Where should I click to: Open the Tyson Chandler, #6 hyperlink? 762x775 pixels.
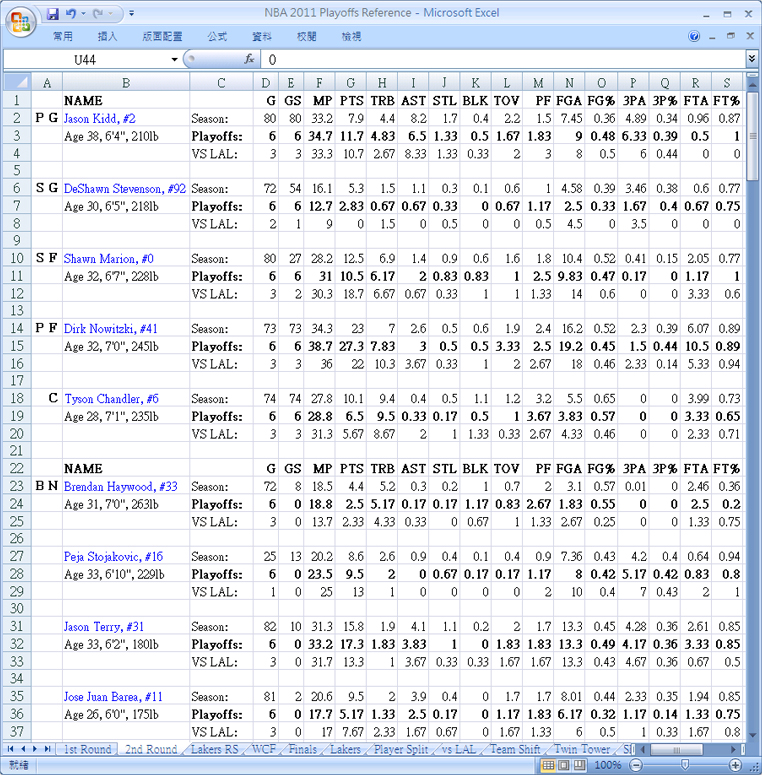tap(112, 399)
